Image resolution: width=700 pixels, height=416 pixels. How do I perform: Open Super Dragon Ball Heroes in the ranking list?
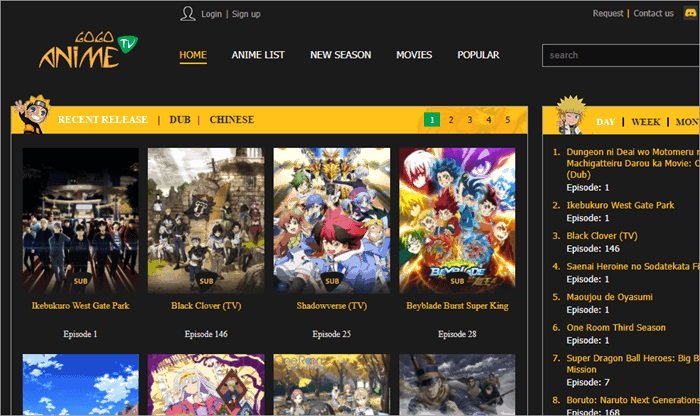(633, 363)
